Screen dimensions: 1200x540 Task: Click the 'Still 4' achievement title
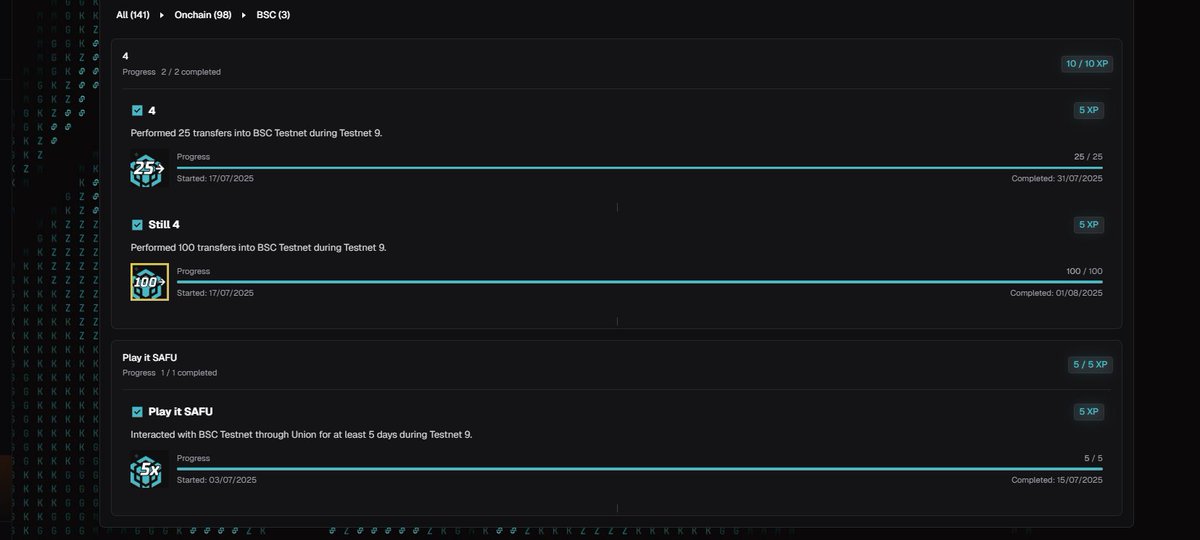click(164, 225)
